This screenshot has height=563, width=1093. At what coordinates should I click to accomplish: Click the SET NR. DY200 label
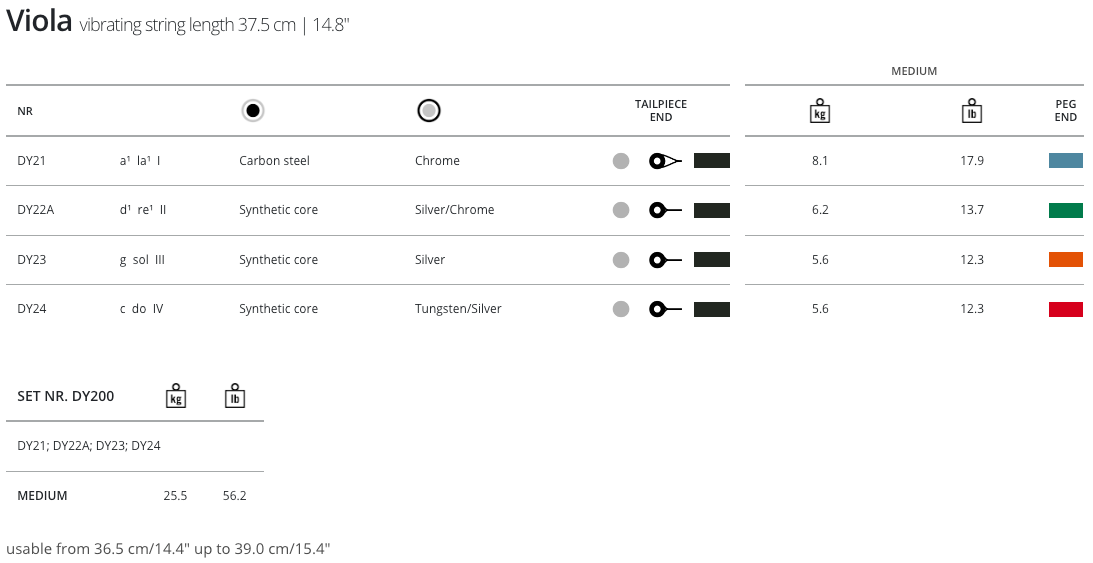click(66, 396)
